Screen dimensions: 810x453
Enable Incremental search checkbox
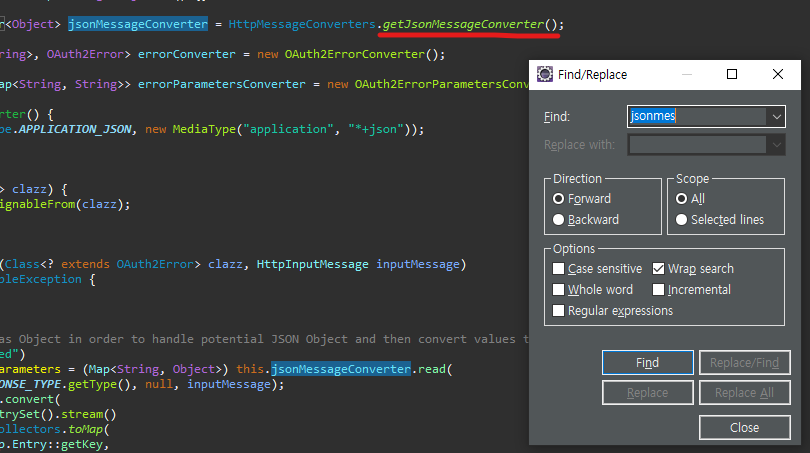(658, 290)
